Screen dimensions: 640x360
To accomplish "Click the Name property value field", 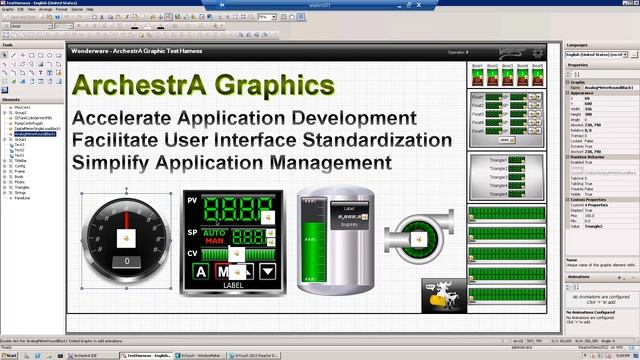I will tap(610, 88).
